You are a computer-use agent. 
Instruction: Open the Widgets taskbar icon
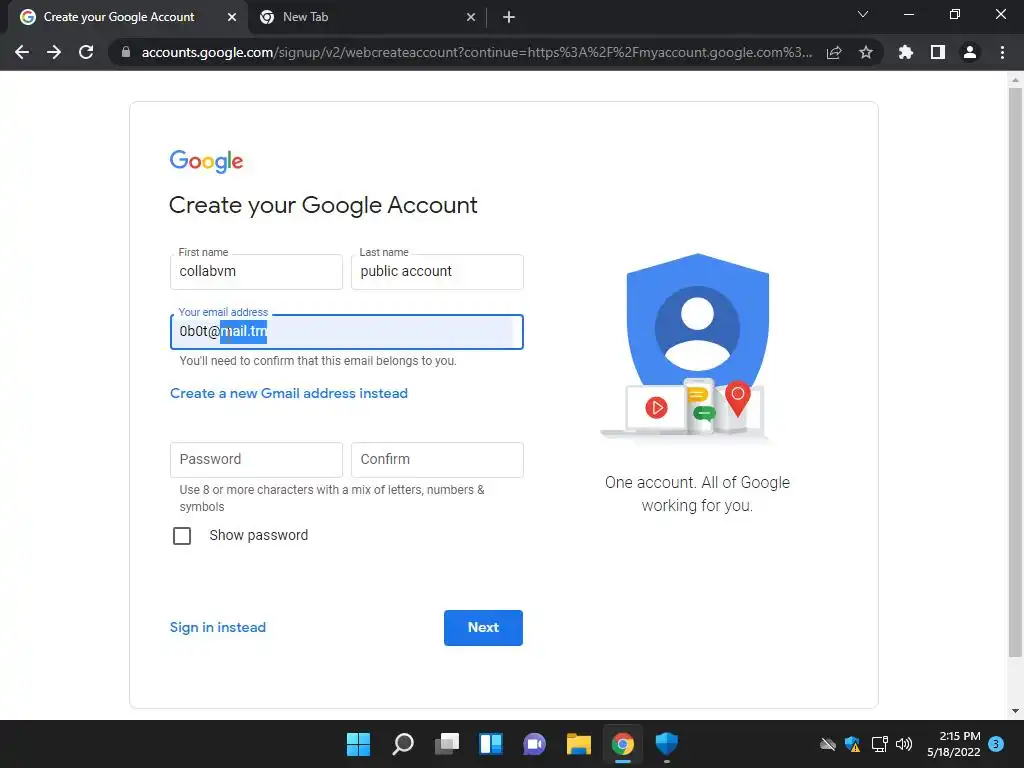tap(490, 744)
